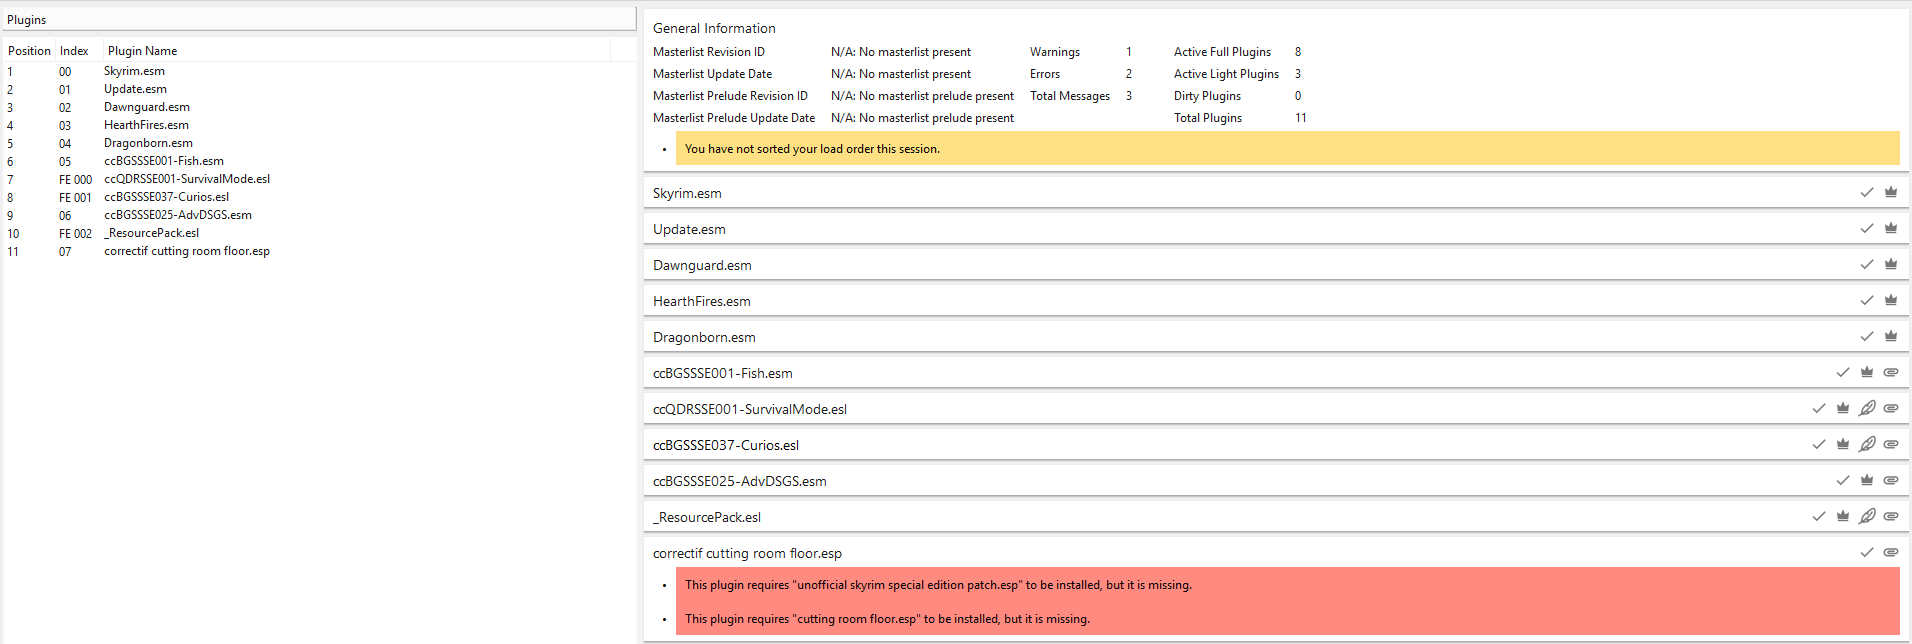1912x644 pixels.
Task: Click the loads-archive icon on ccBGSSSE001-Fish.esm card
Action: click(1891, 372)
